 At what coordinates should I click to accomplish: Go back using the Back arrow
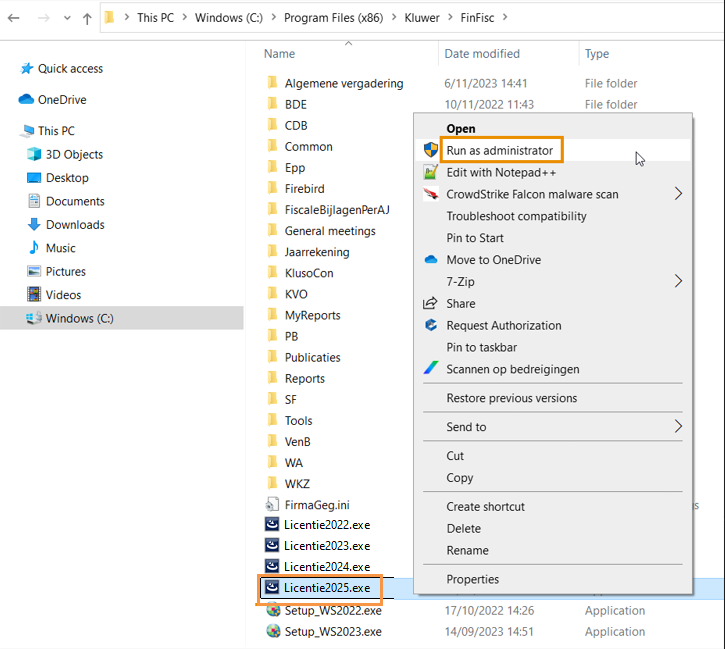point(14,18)
